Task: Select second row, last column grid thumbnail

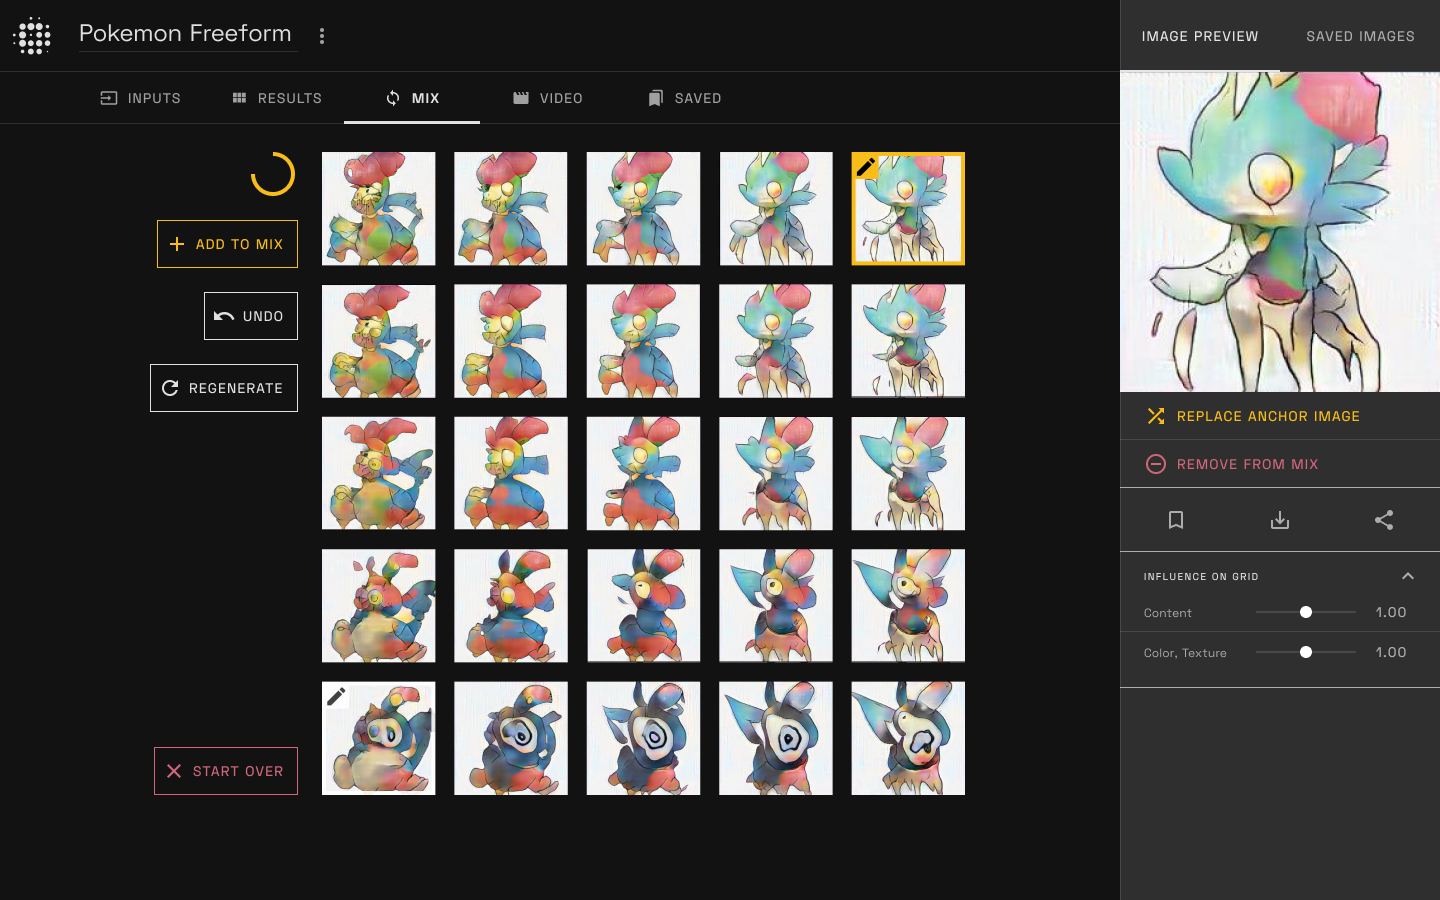Action: tap(908, 341)
